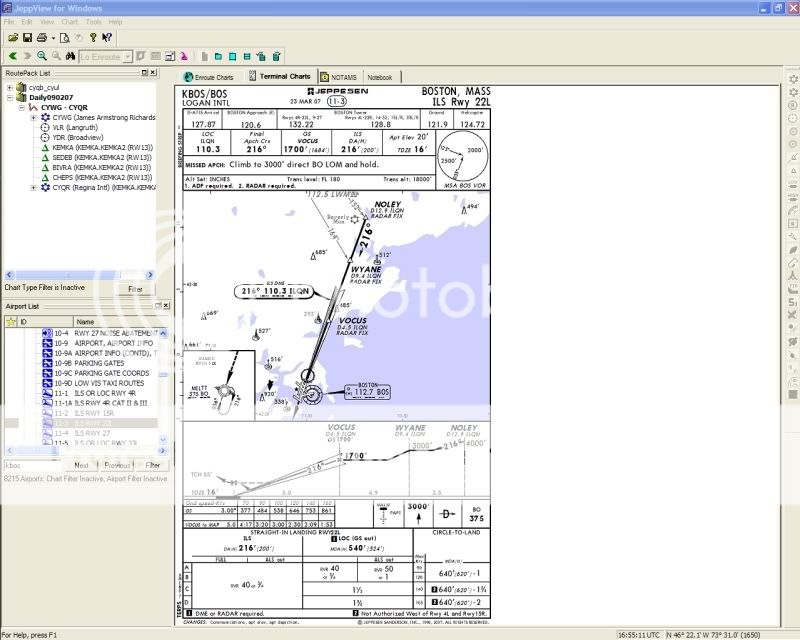The height and width of the screenshot is (640, 800).
Task: Click the binoculars search icon
Action: [70, 56]
